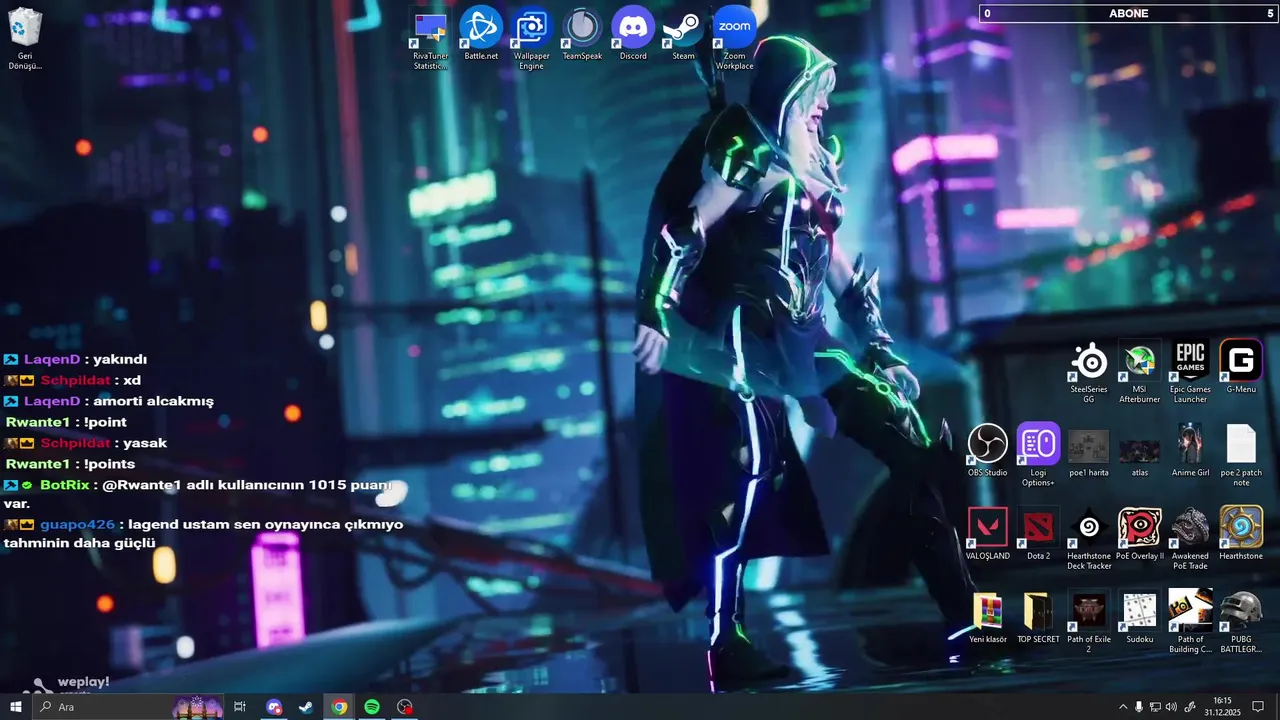This screenshot has height=720, width=1280.
Task: Select the Hearthstone game shortcut
Action: click(x=1241, y=533)
